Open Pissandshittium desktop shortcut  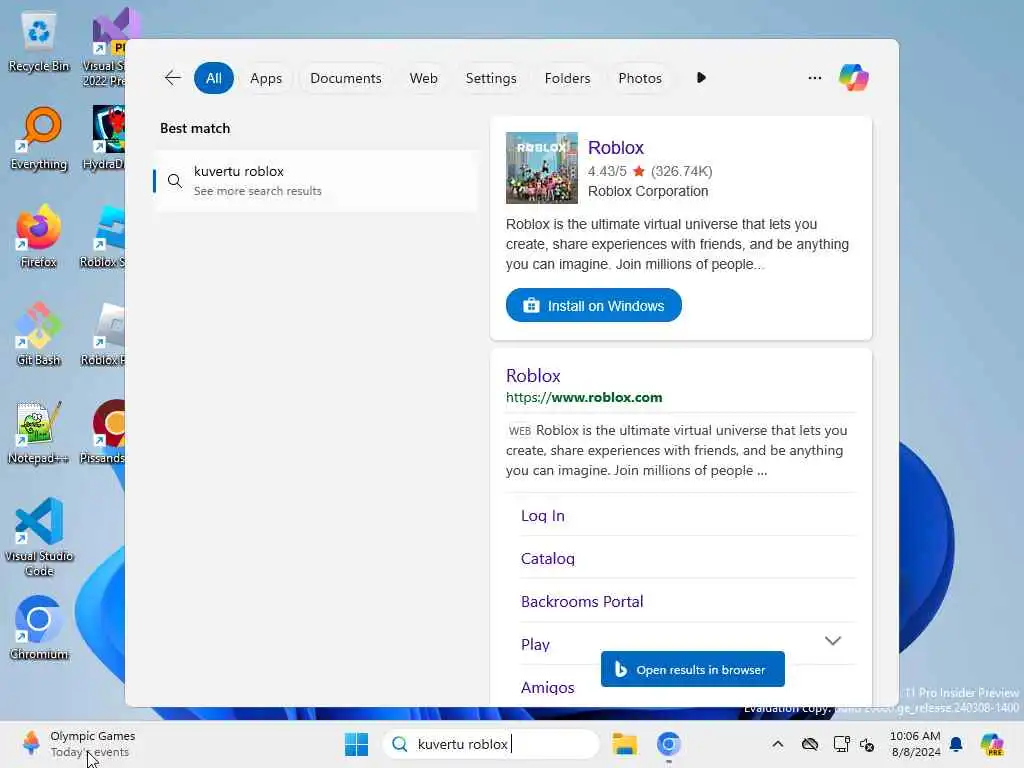tap(103, 432)
